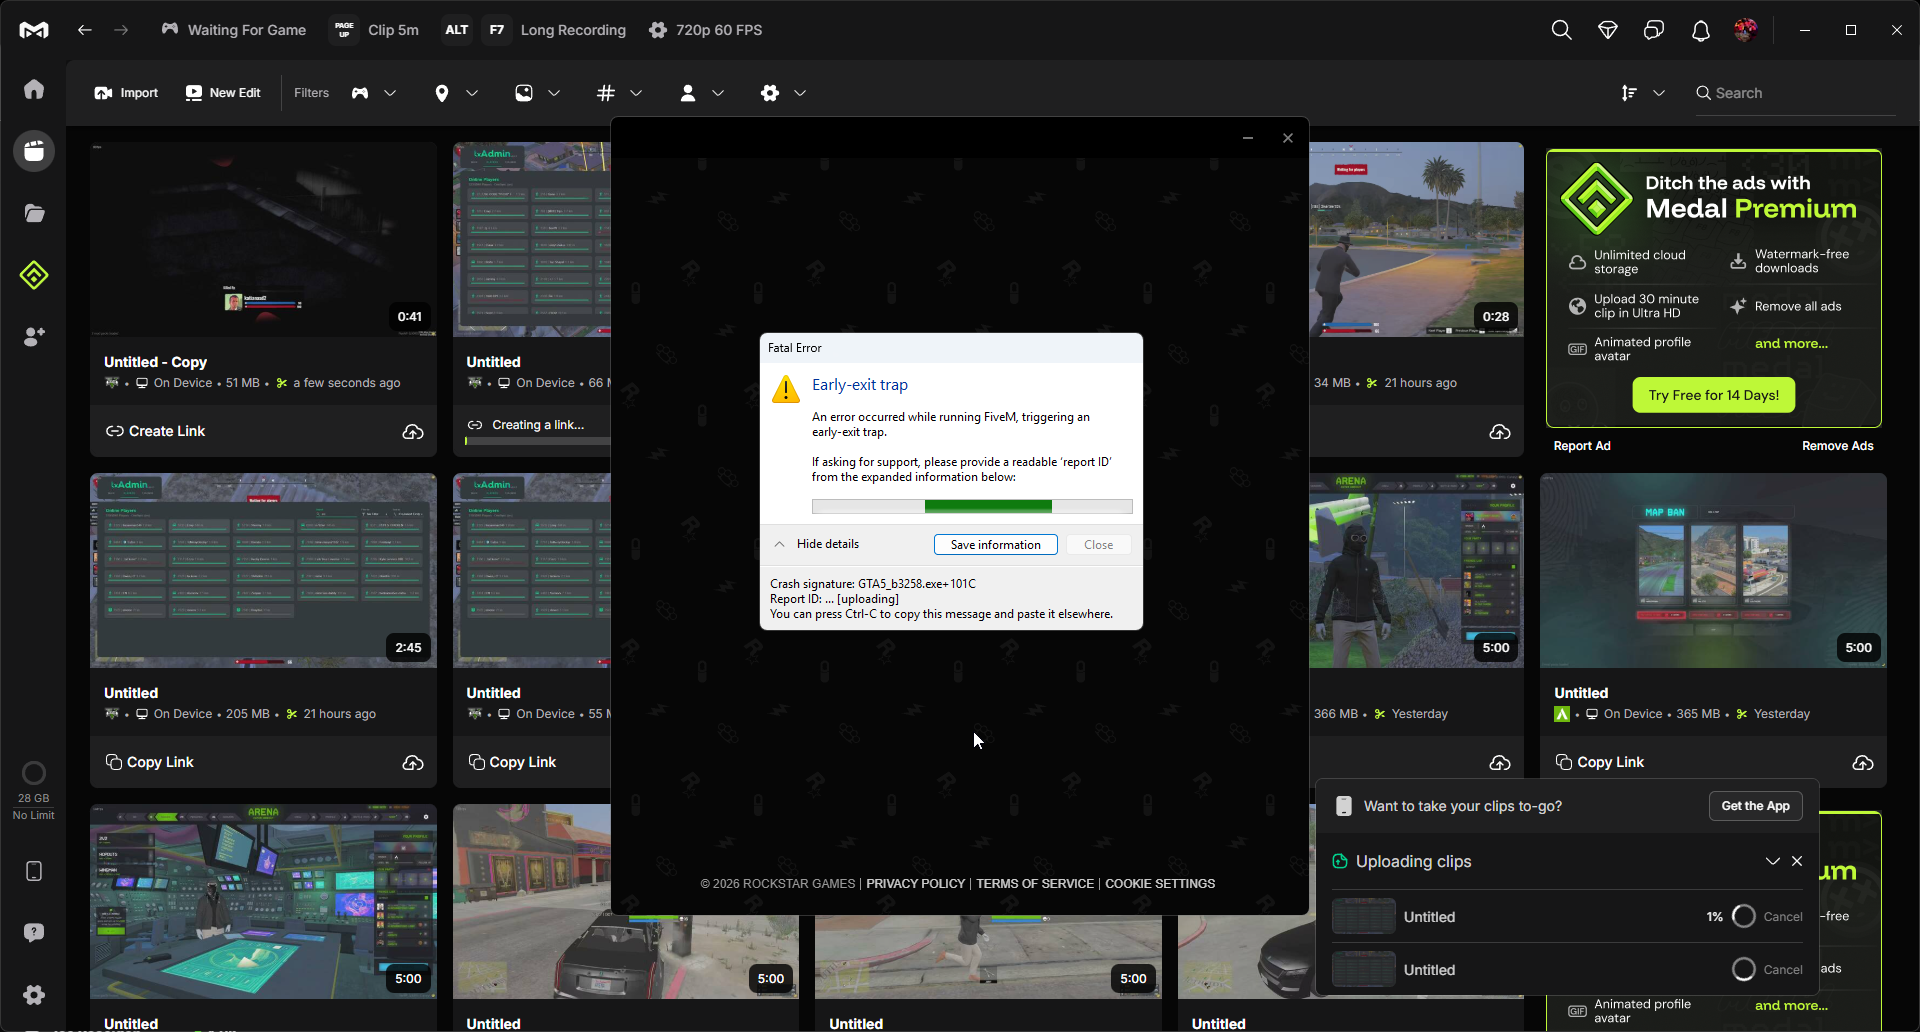Click the Waiting For Game status
Viewport: 1920px width, 1032px height.
[x=234, y=30]
